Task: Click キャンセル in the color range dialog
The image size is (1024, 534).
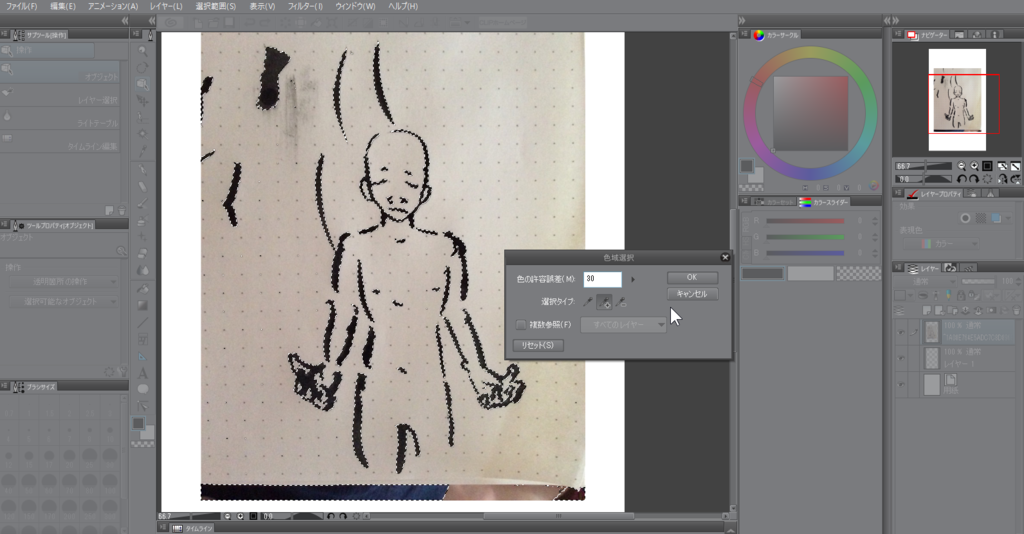Action: [692, 294]
